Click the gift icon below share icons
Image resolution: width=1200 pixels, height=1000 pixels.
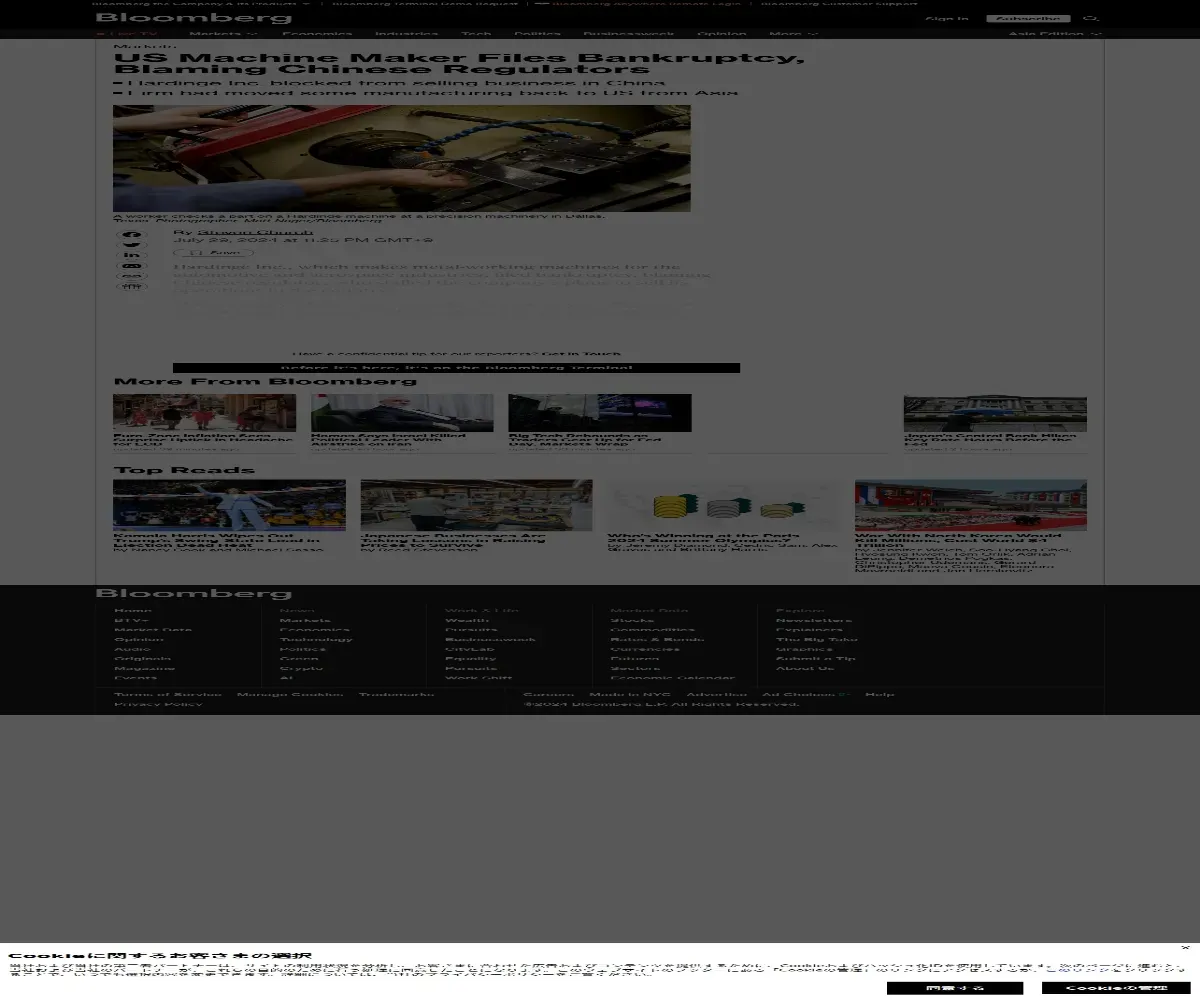[132, 287]
